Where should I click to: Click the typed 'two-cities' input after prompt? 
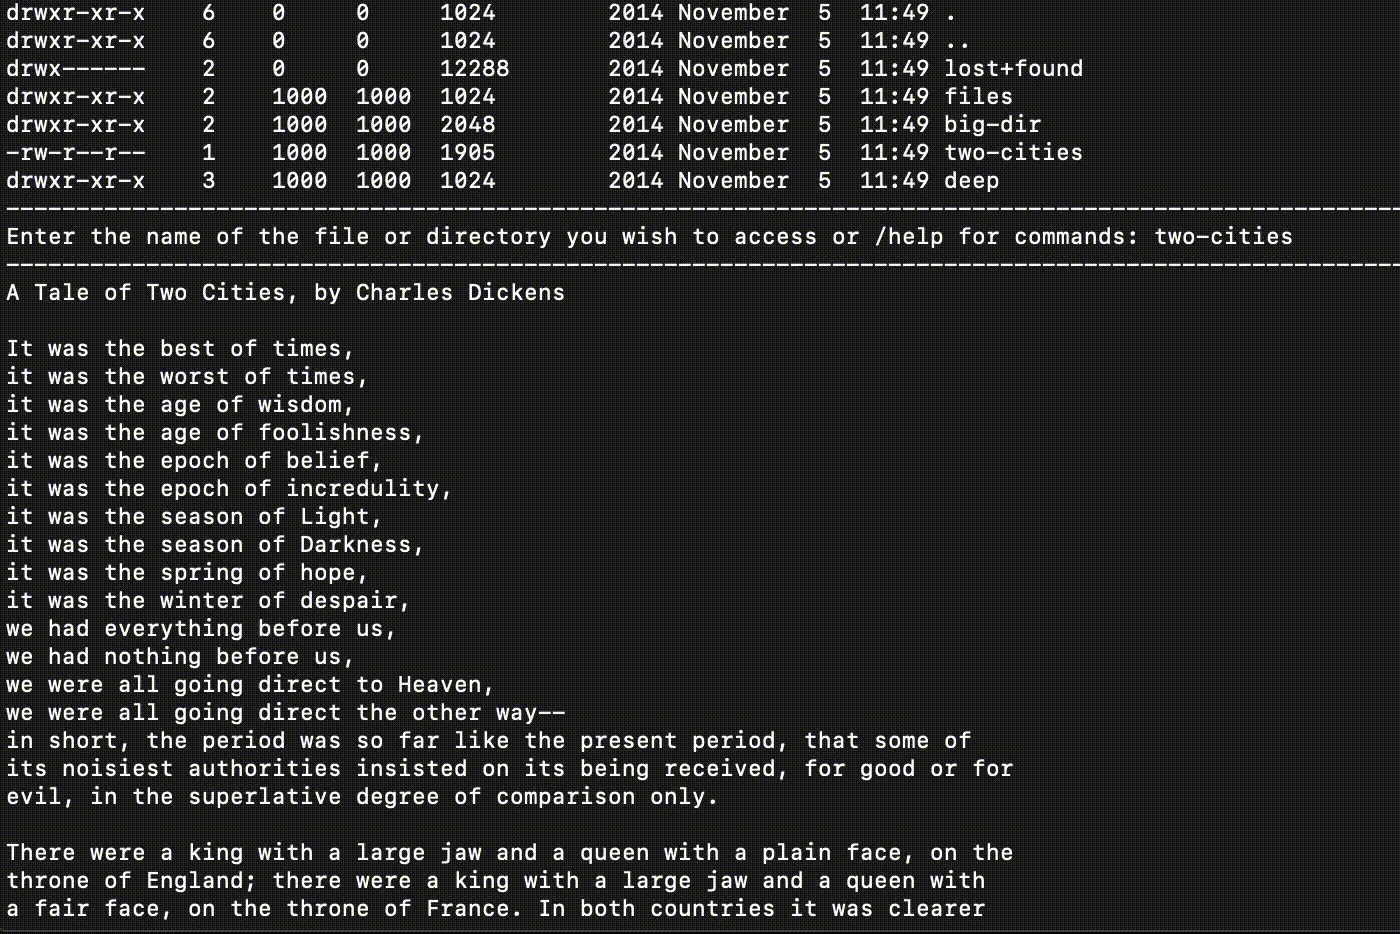[x=1223, y=237]
